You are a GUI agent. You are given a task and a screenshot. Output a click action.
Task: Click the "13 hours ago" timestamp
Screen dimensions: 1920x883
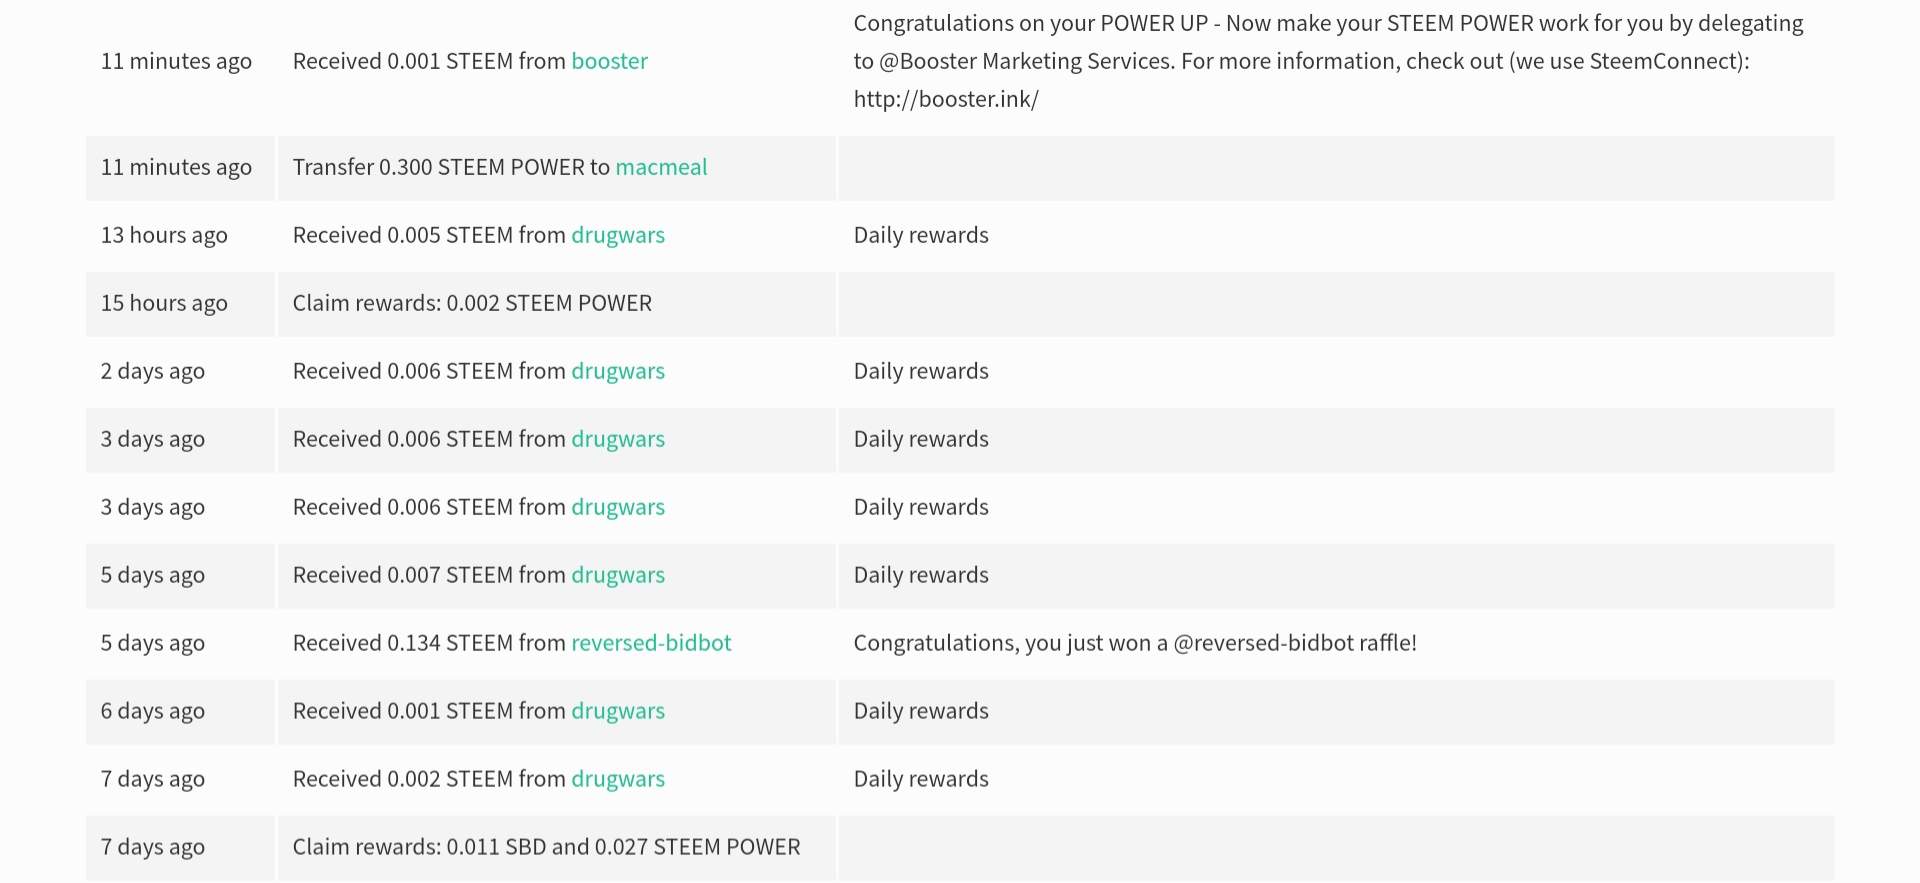[x=164, y=235]
